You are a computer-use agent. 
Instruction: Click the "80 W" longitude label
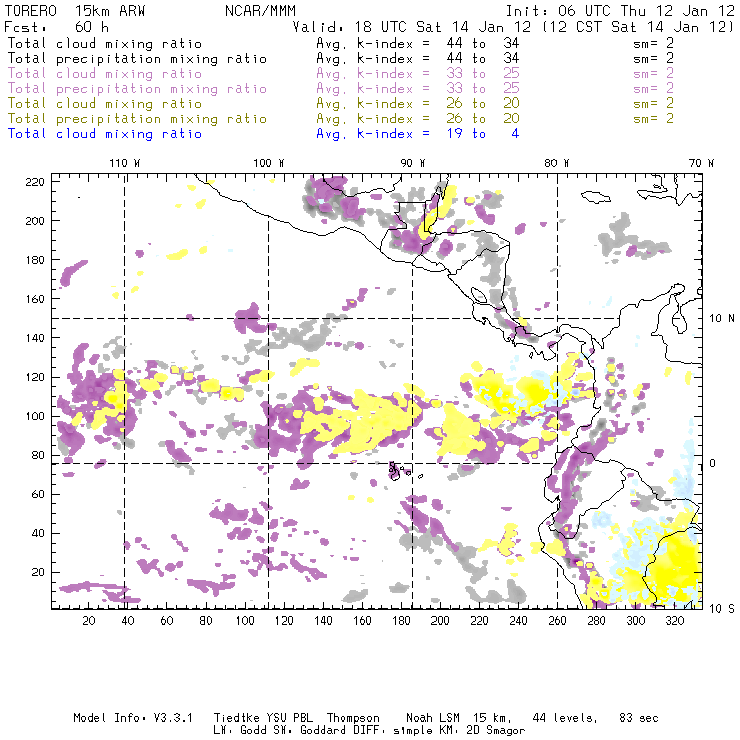pyautogui.click(x=556, y=163)
